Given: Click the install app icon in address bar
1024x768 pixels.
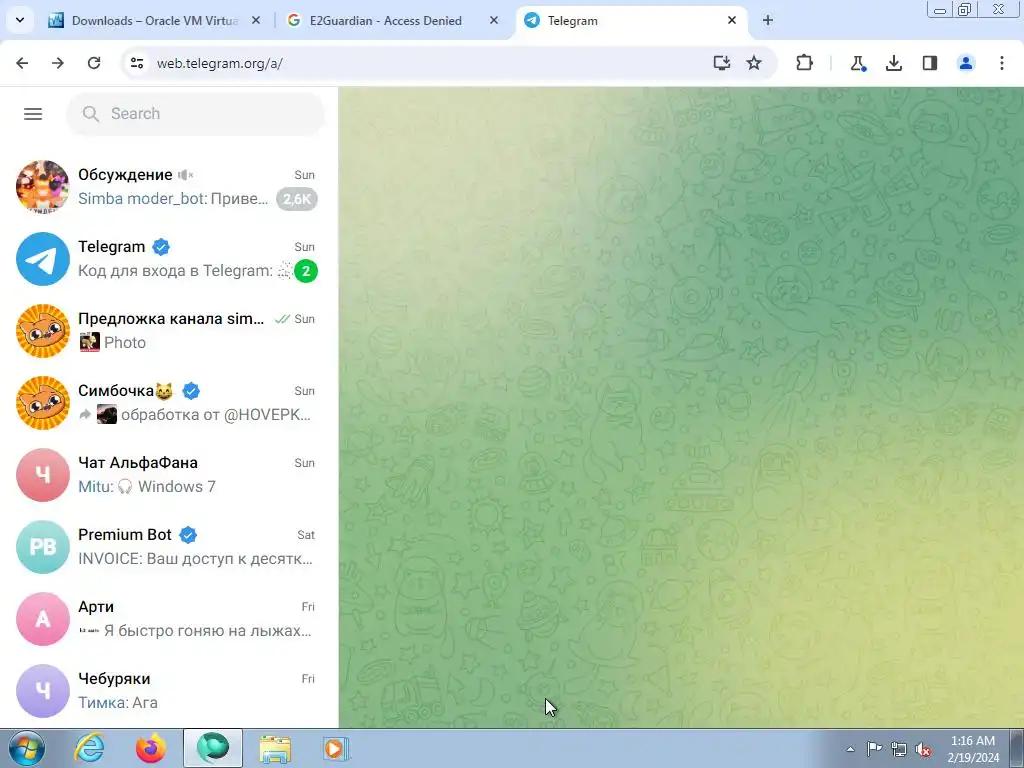Looking at the screenshot, I should tap(721, 63).
